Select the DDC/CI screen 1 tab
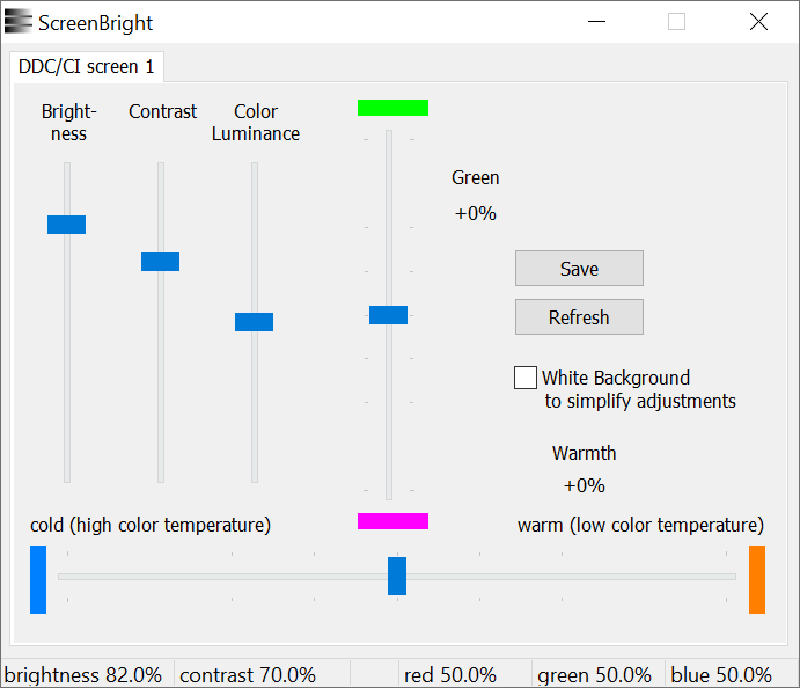Screen dimensions: 800x688 click(x=87, y=67)
